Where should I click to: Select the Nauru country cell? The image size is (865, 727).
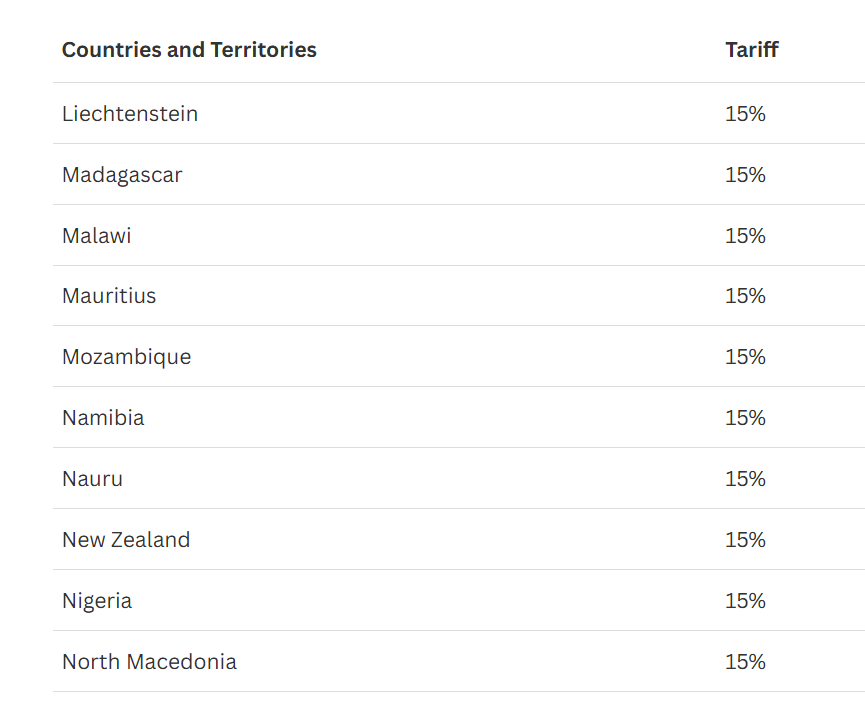pyautogui.click(x=92, y=479)
